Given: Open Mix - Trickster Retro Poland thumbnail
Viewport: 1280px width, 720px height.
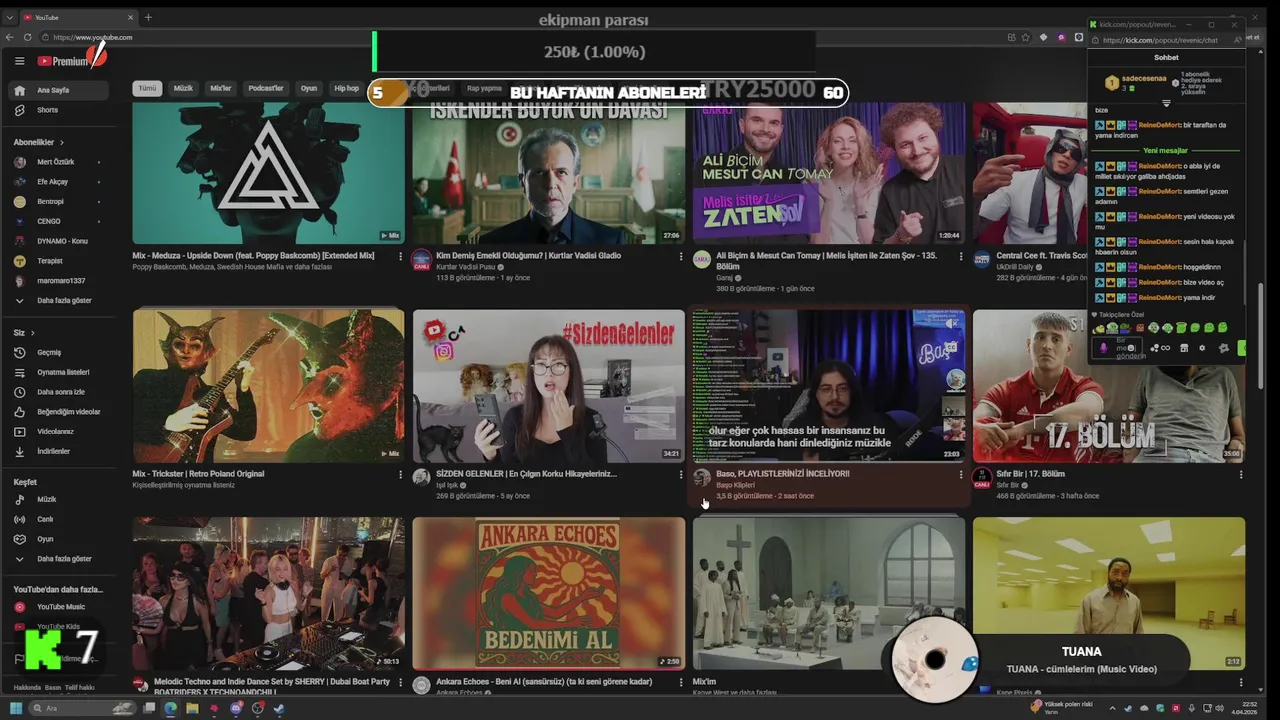Looking at the screenshot, I should click(x=268, y=385).
